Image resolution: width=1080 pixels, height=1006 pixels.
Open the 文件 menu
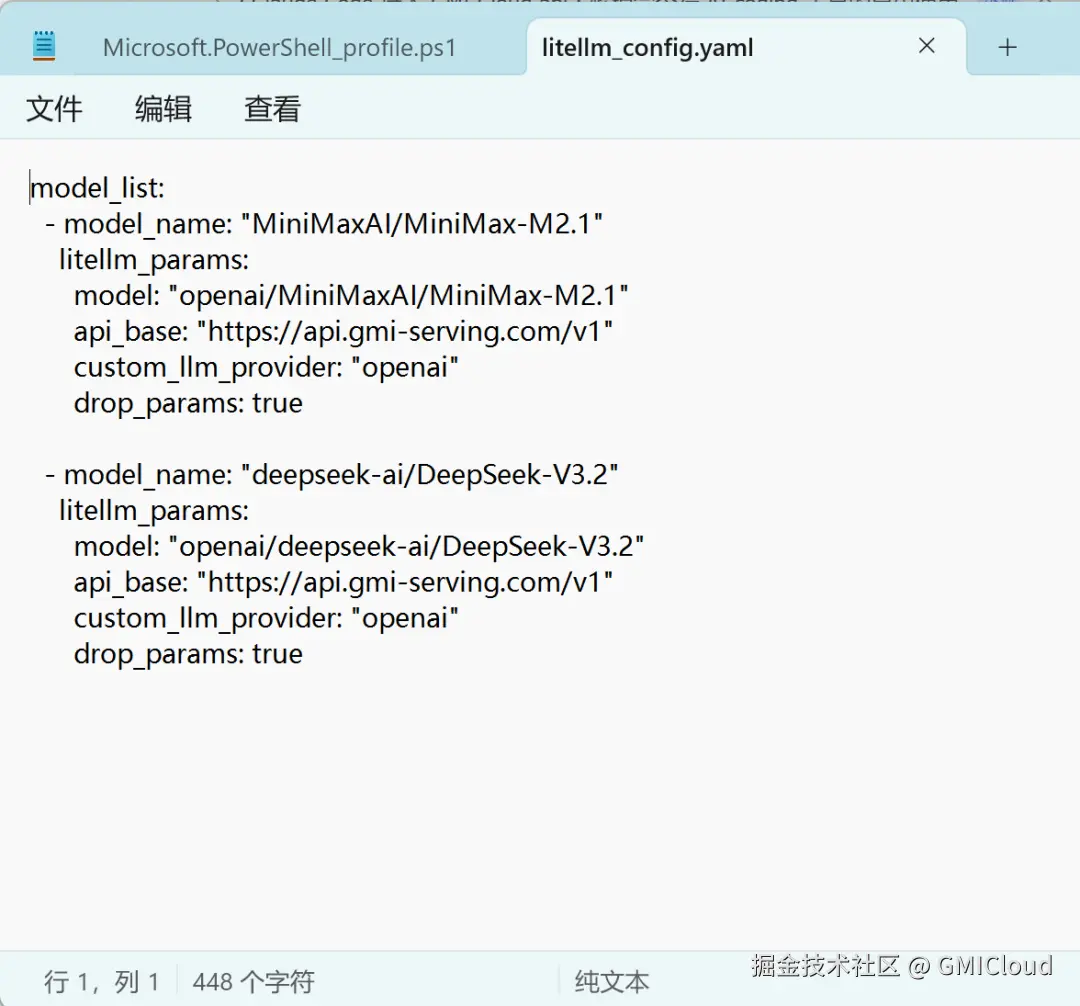[54, 109]
